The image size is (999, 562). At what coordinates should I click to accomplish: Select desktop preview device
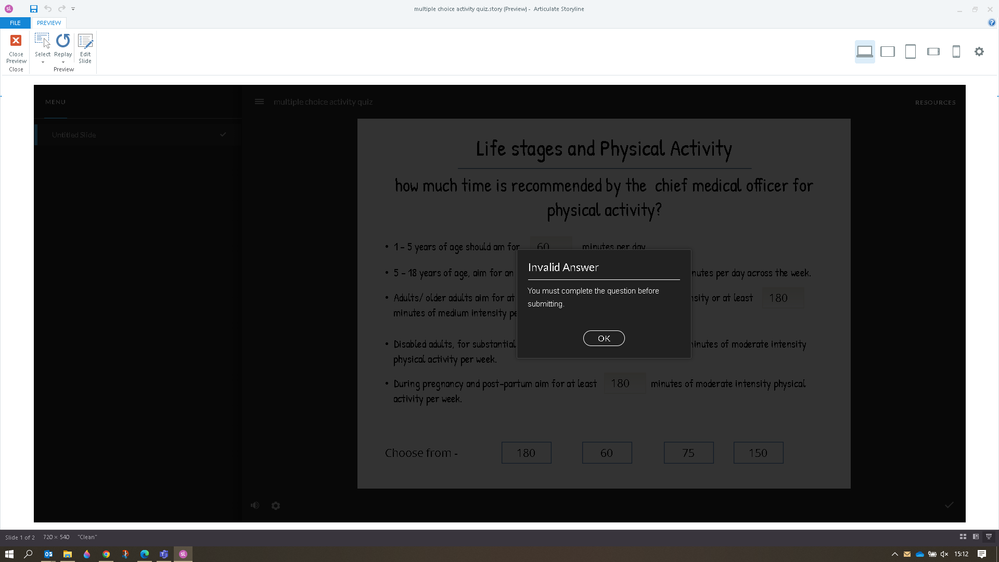click(x=865, y=51)
